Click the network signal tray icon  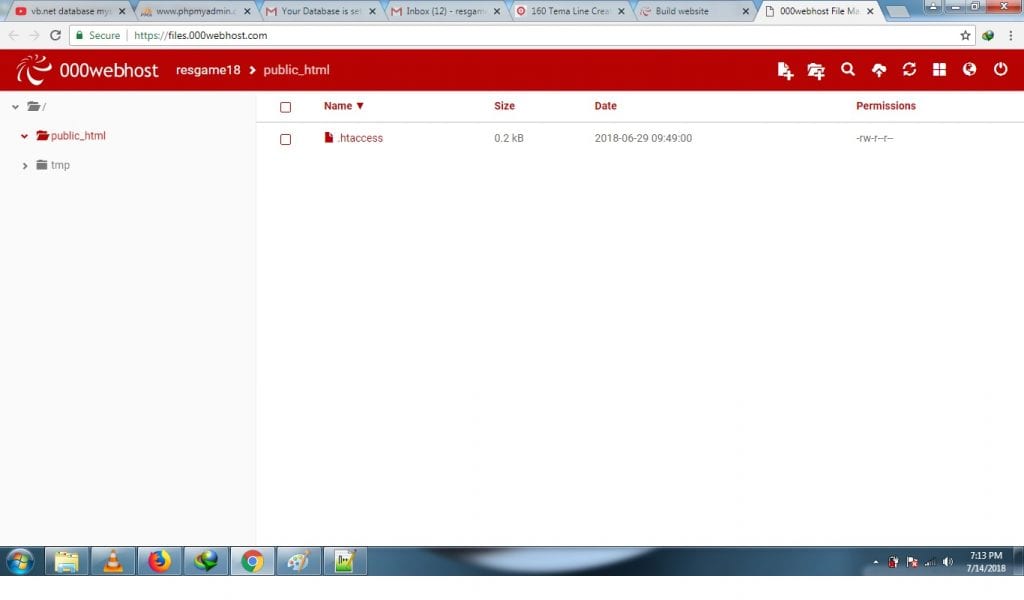[x=930, y=561]
